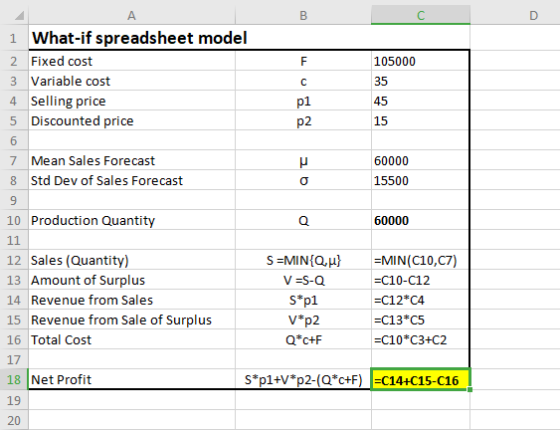Click the 'S =MIN{Q,μ}' formula description
Image resolution: width=560 pixels, height=430 pixels.
pyautogui.click(x=303, y=260)
